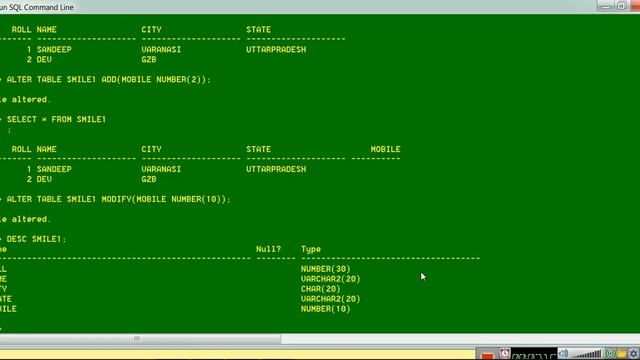Click the DESC SMILE1; command line

click(x=36, y=239)
